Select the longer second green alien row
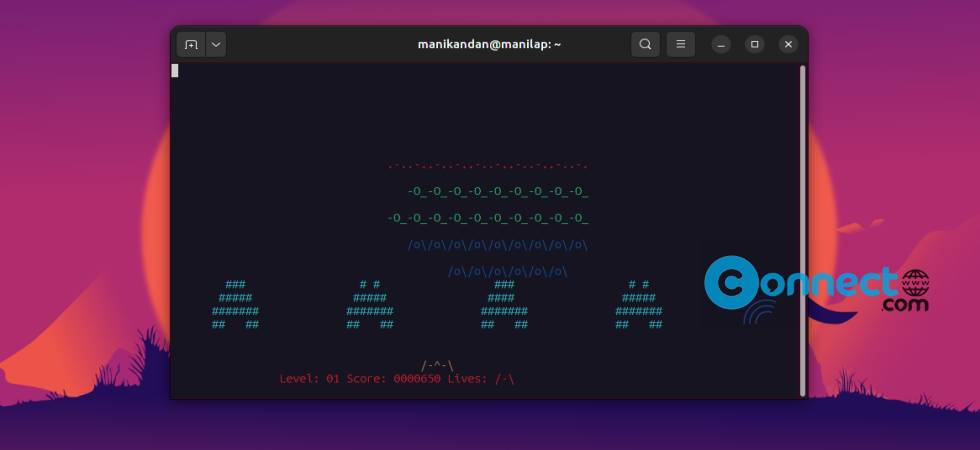 (487, 218)
